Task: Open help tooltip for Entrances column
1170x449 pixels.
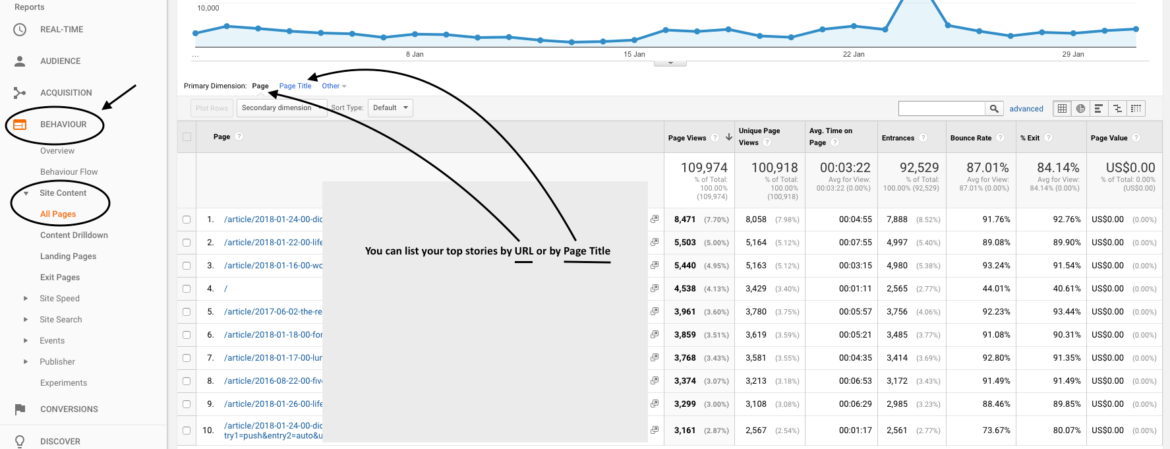Action: point(923,137)
